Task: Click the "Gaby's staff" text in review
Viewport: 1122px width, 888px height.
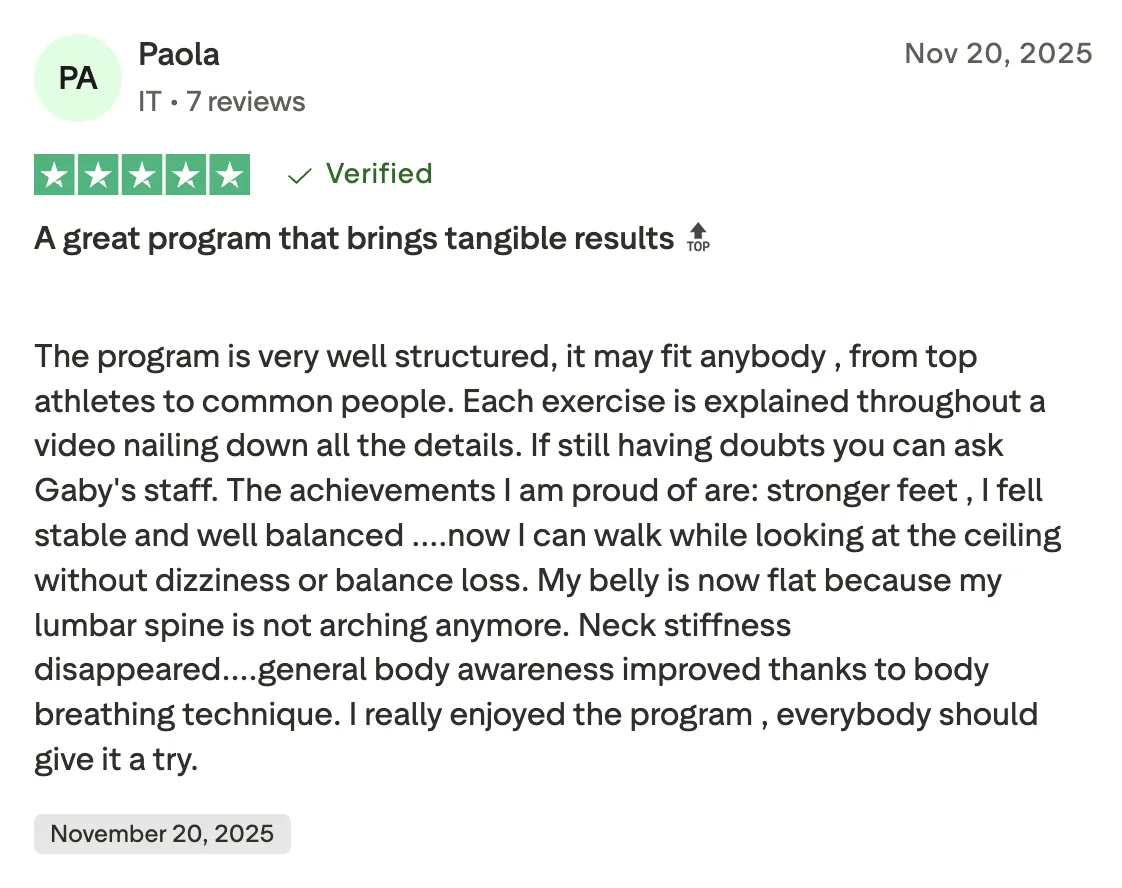Action: [125, 491]
